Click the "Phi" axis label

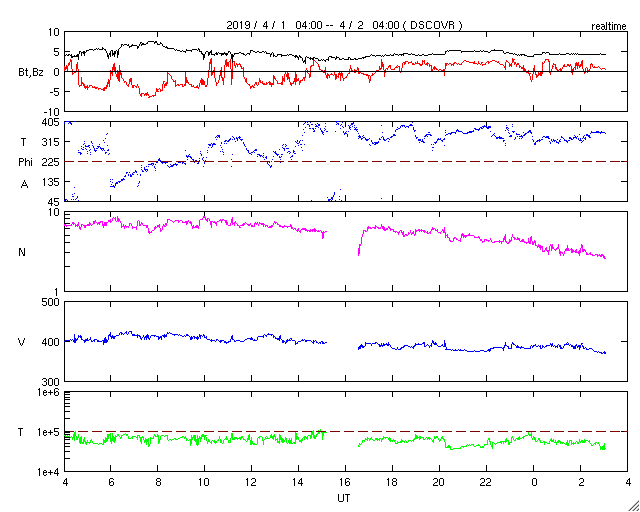point(25,162)
